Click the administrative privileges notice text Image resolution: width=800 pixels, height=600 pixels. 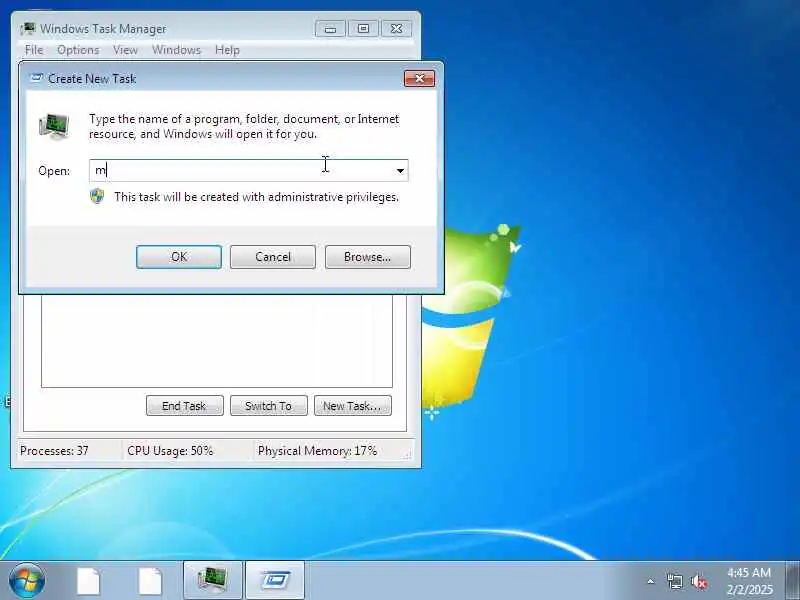256,197
